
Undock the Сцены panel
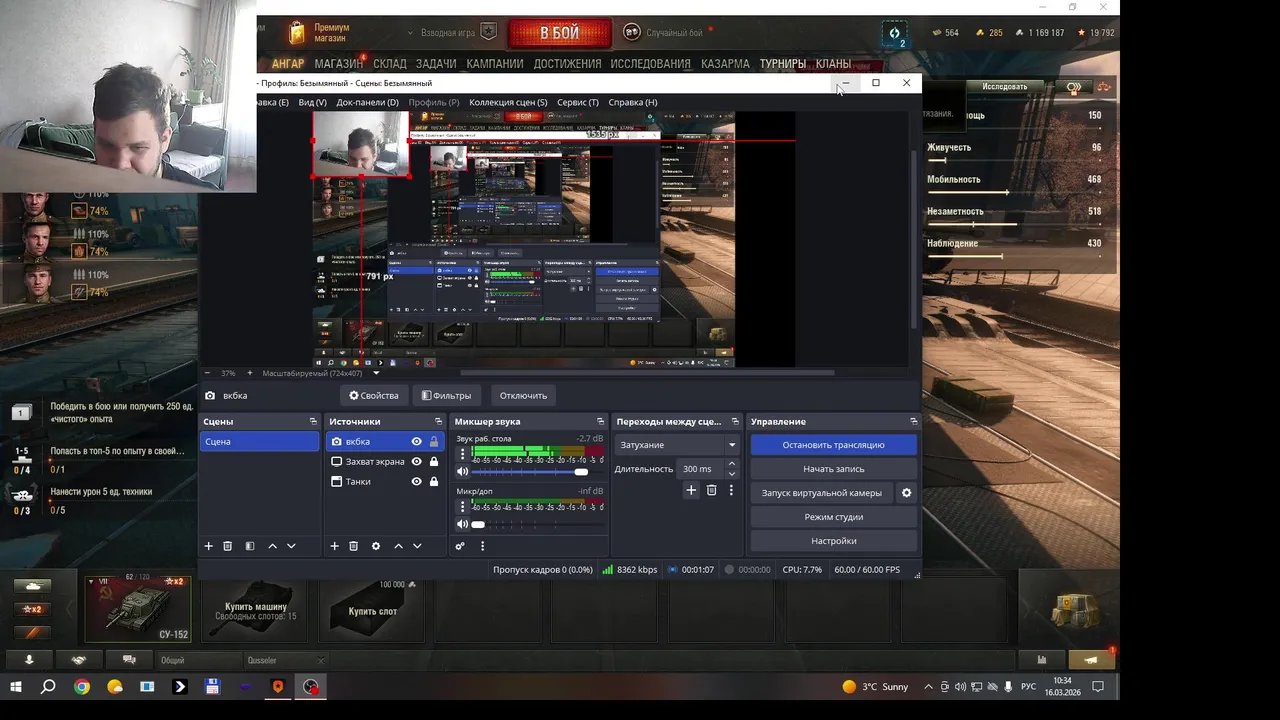point(313,421)
